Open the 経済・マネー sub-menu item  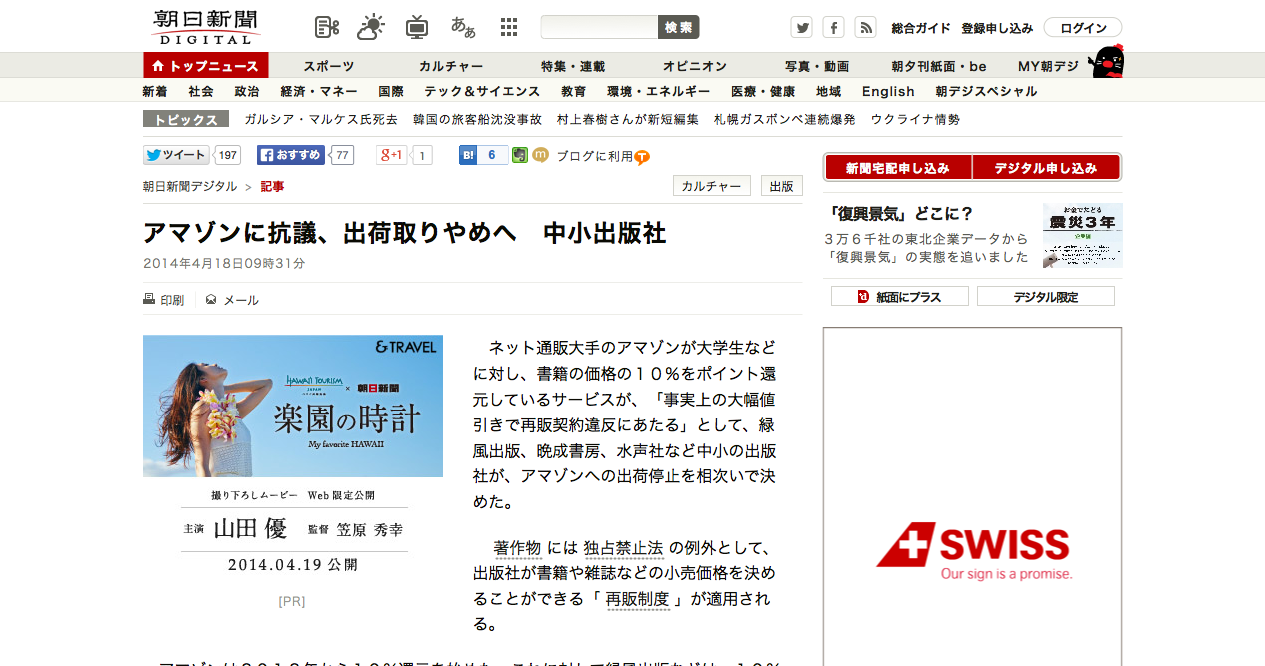(319, 91)
